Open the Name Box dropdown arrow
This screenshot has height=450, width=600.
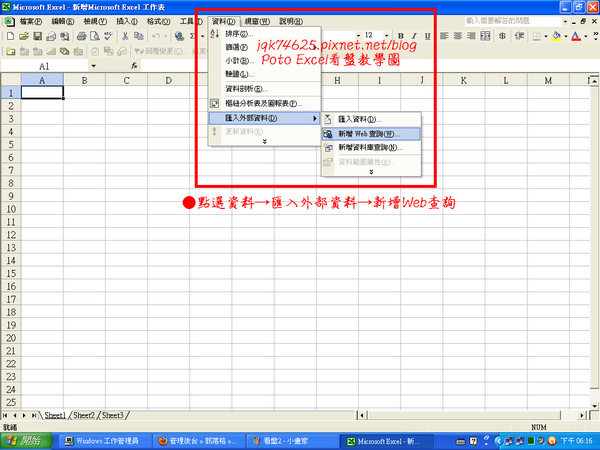pyautogui.click(x=93, y=66)
